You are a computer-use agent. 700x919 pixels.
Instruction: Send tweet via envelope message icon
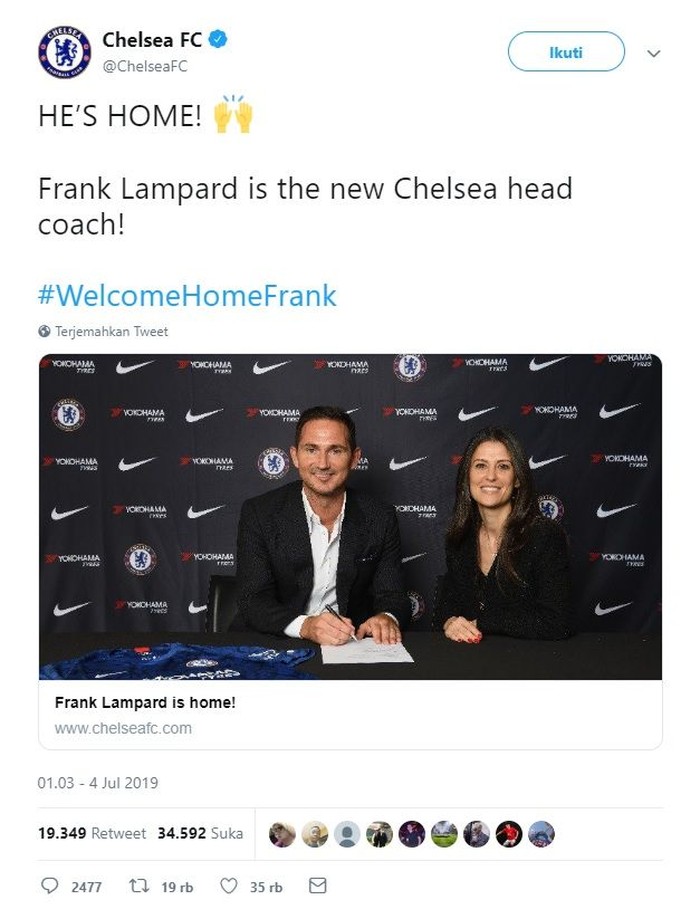coord(317,886)
